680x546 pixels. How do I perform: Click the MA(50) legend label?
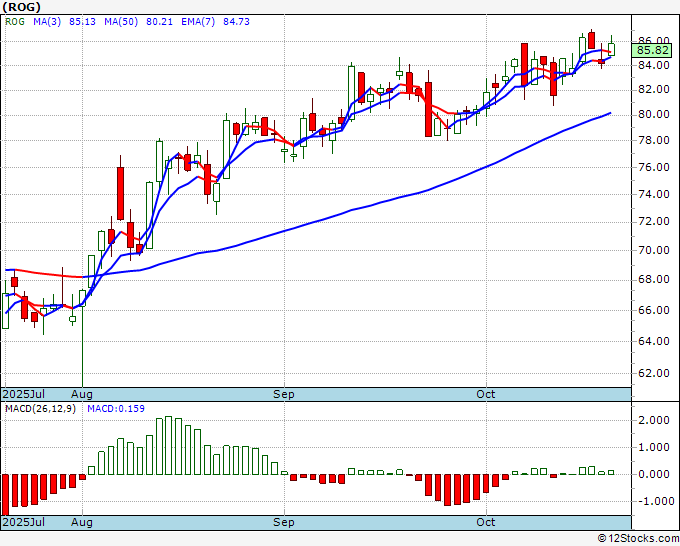click(x=121, y=22)
